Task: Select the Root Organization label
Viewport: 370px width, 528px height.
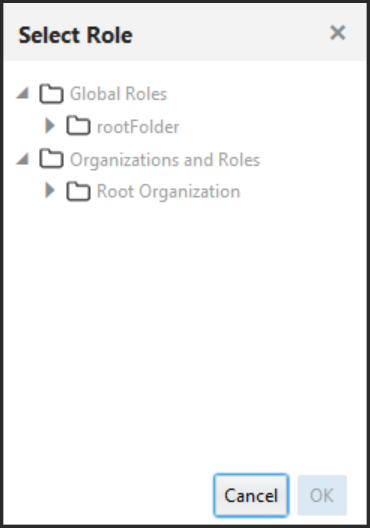Action: [x=168, y=192]
